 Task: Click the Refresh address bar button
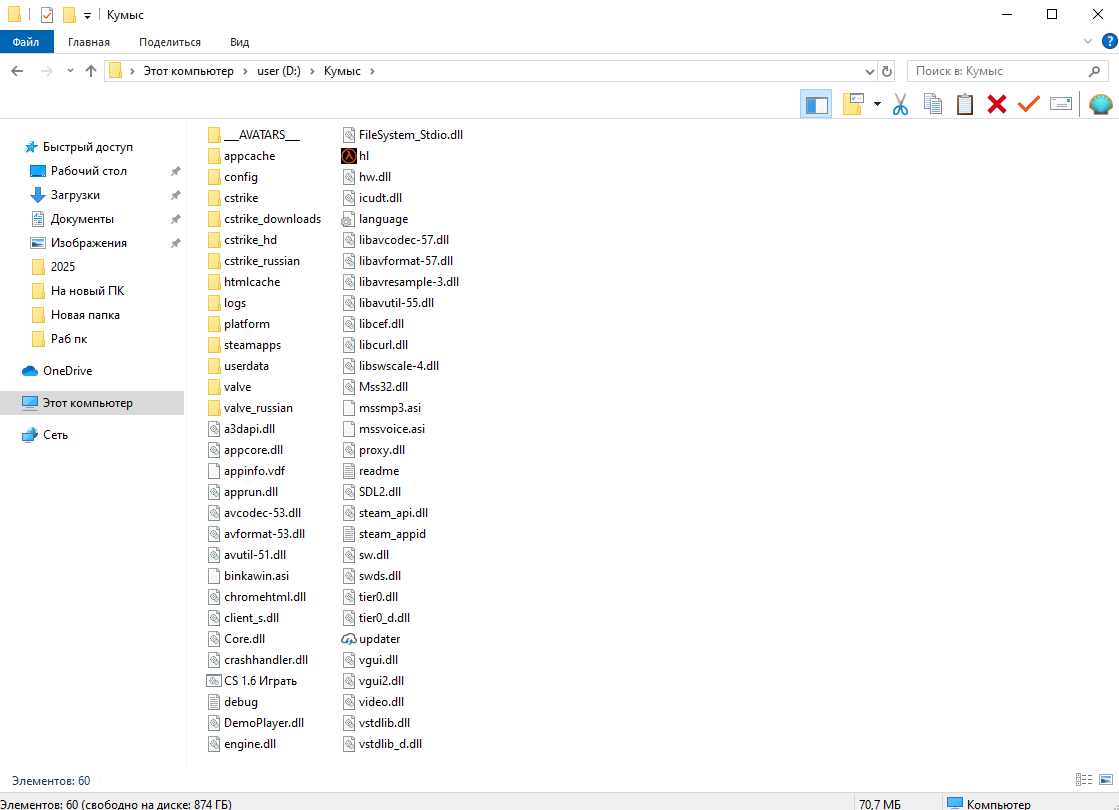[x=886, y=71]
